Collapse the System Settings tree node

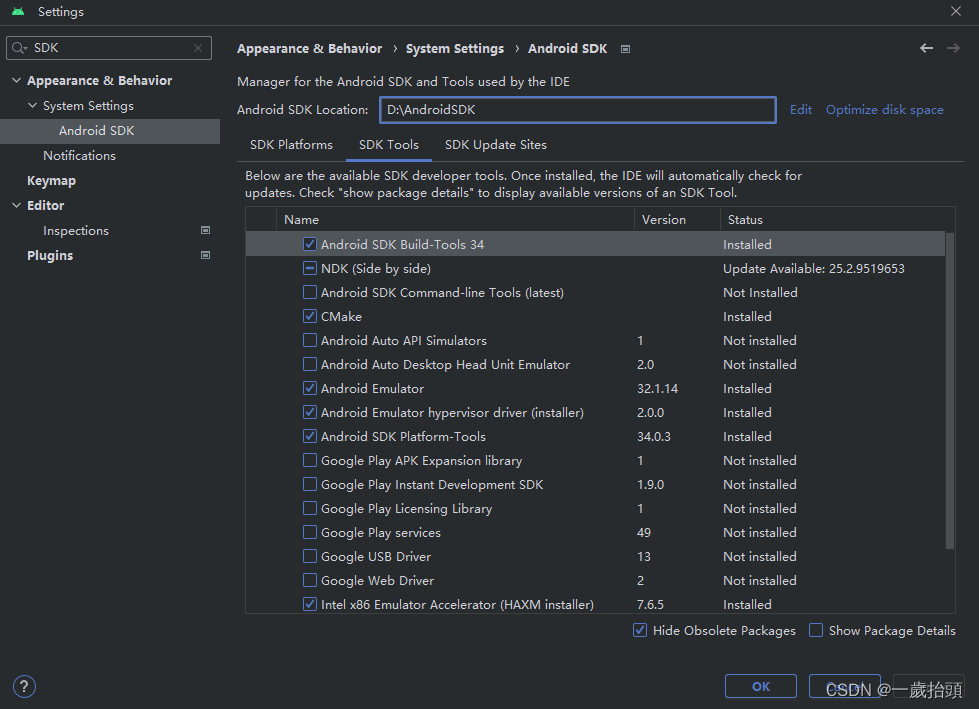(32, 106)
